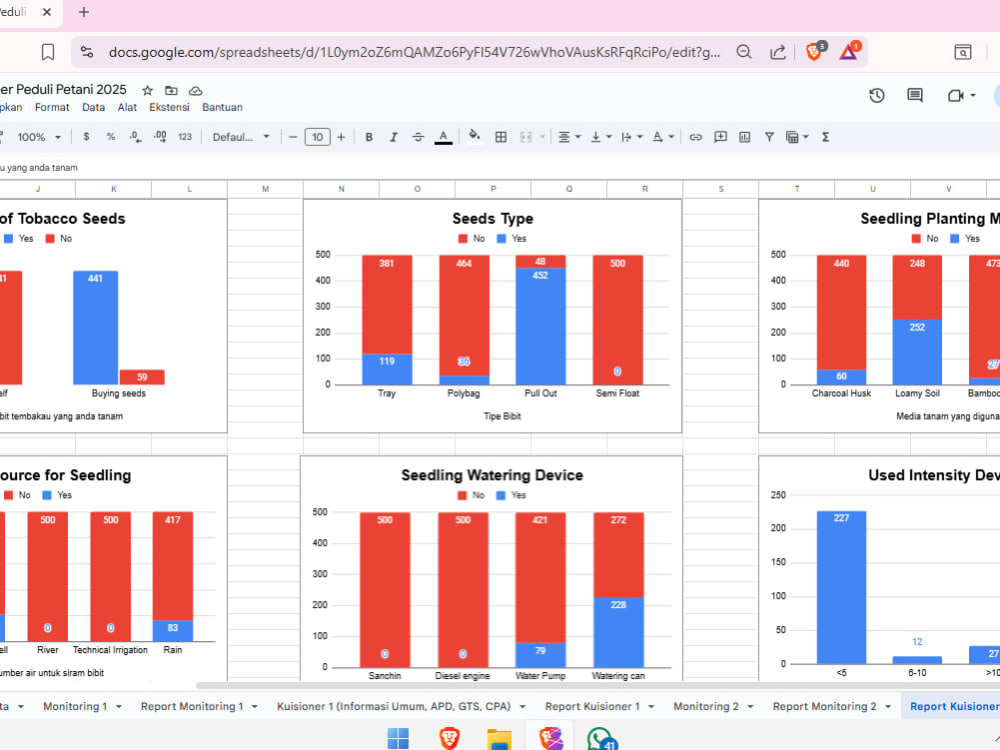Star the spreadsheet document
Image resolution: width=1000 pixels, height=750 pixels.
click(x=147, y=91)
